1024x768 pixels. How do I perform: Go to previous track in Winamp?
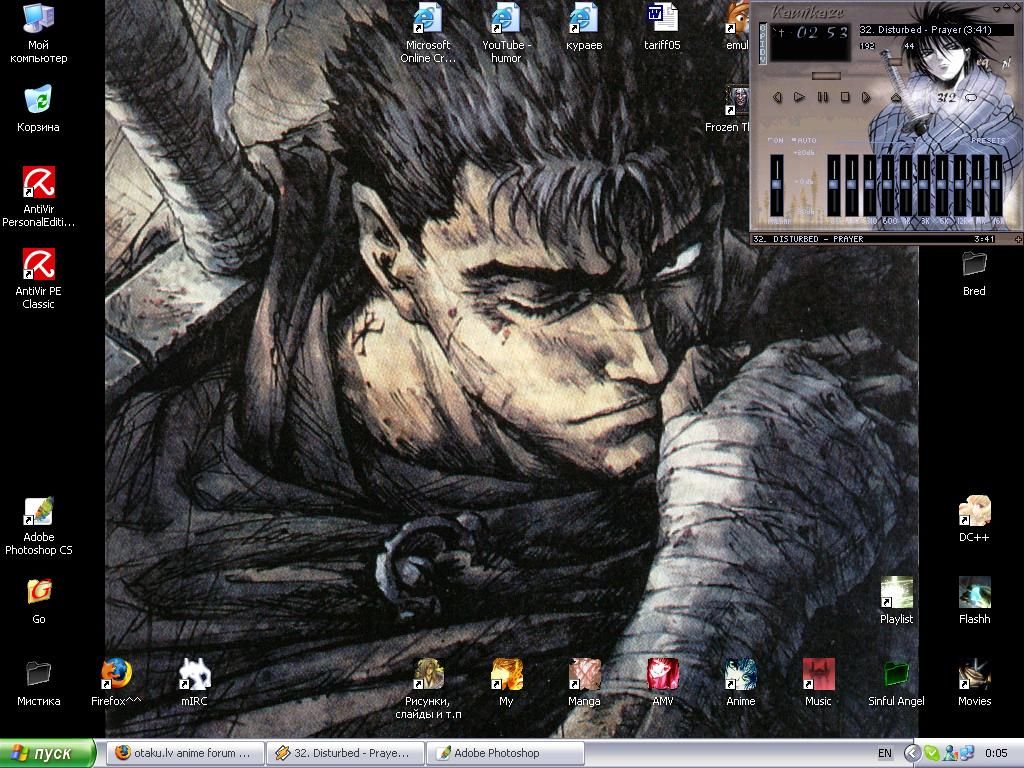point(777,97)
